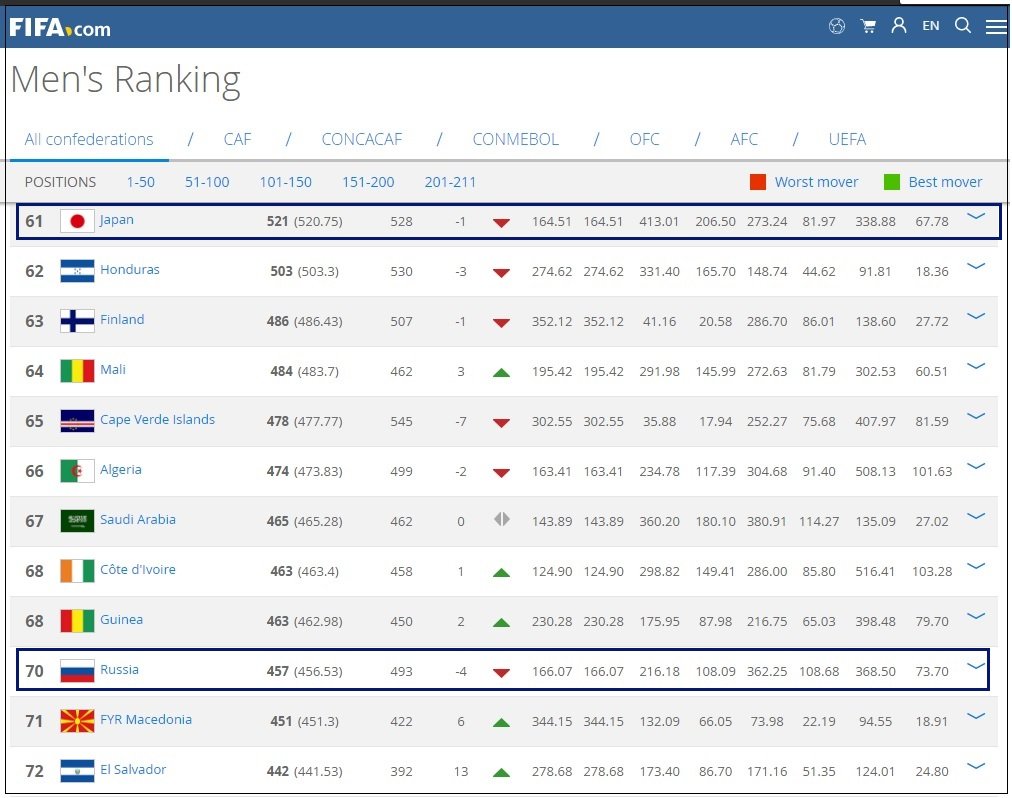
Task: Open the user account icon
Action: (898, 25)
